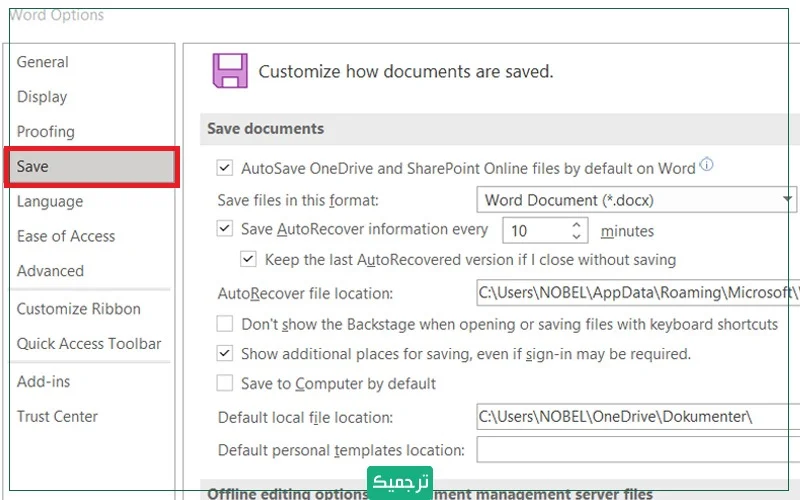800x500 pixels.
Task: Decrease AutoRecover minutes with down arrow
Action: click(x=577, y=237)
